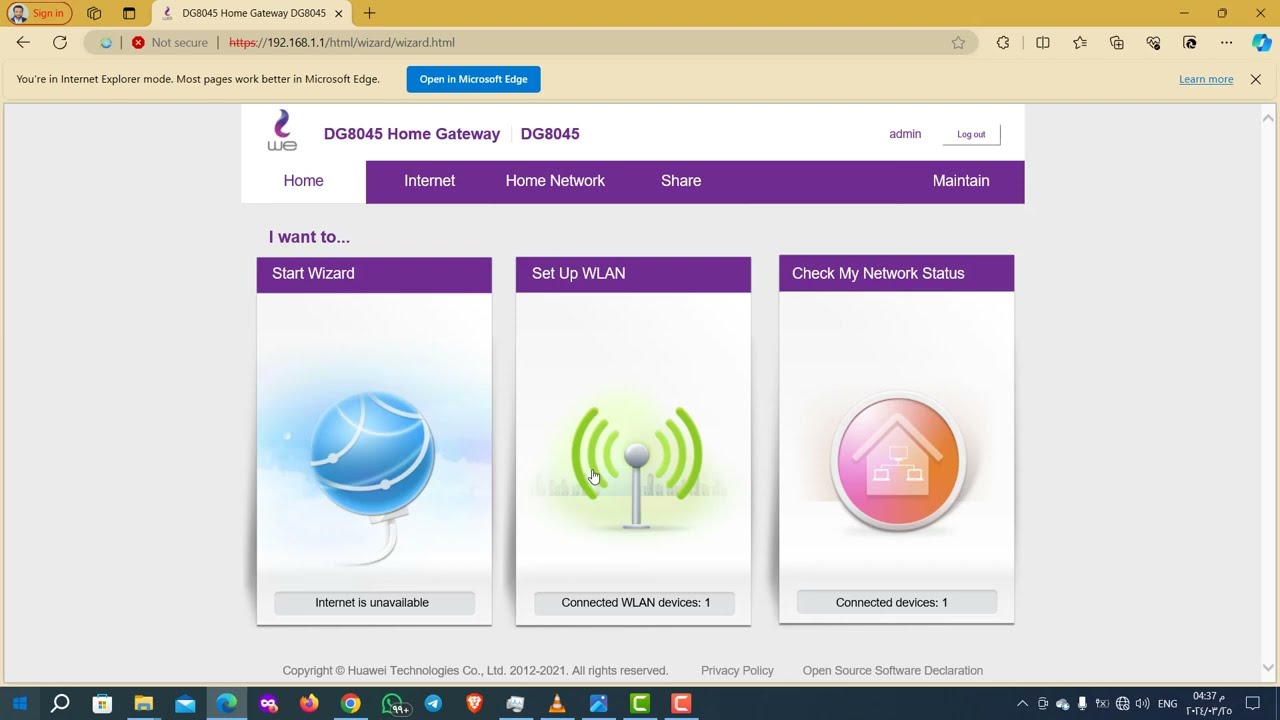Screen dimensions: 1280x720
Task: Open the Favorites list icon
Action: (x=1080, y=43)
